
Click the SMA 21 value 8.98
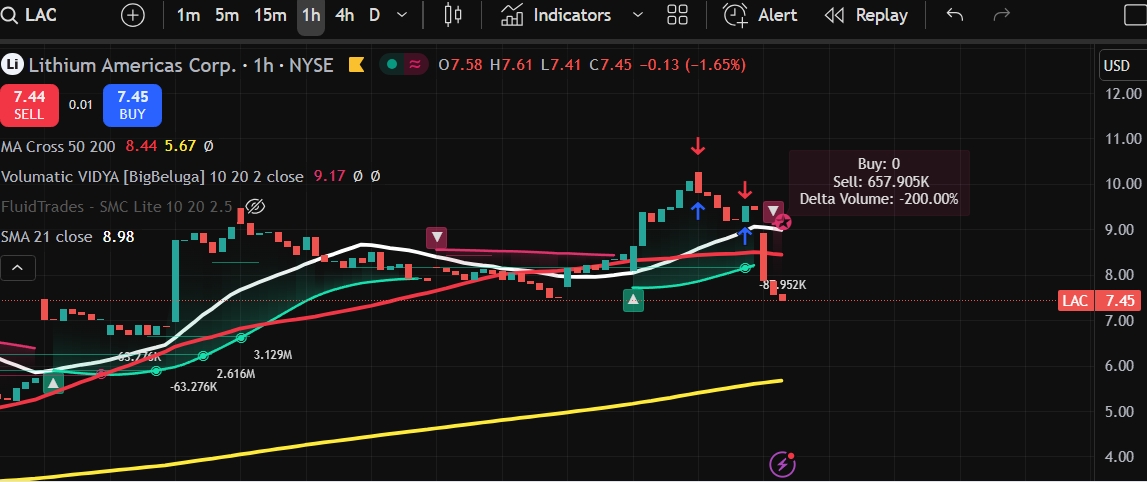119,237
